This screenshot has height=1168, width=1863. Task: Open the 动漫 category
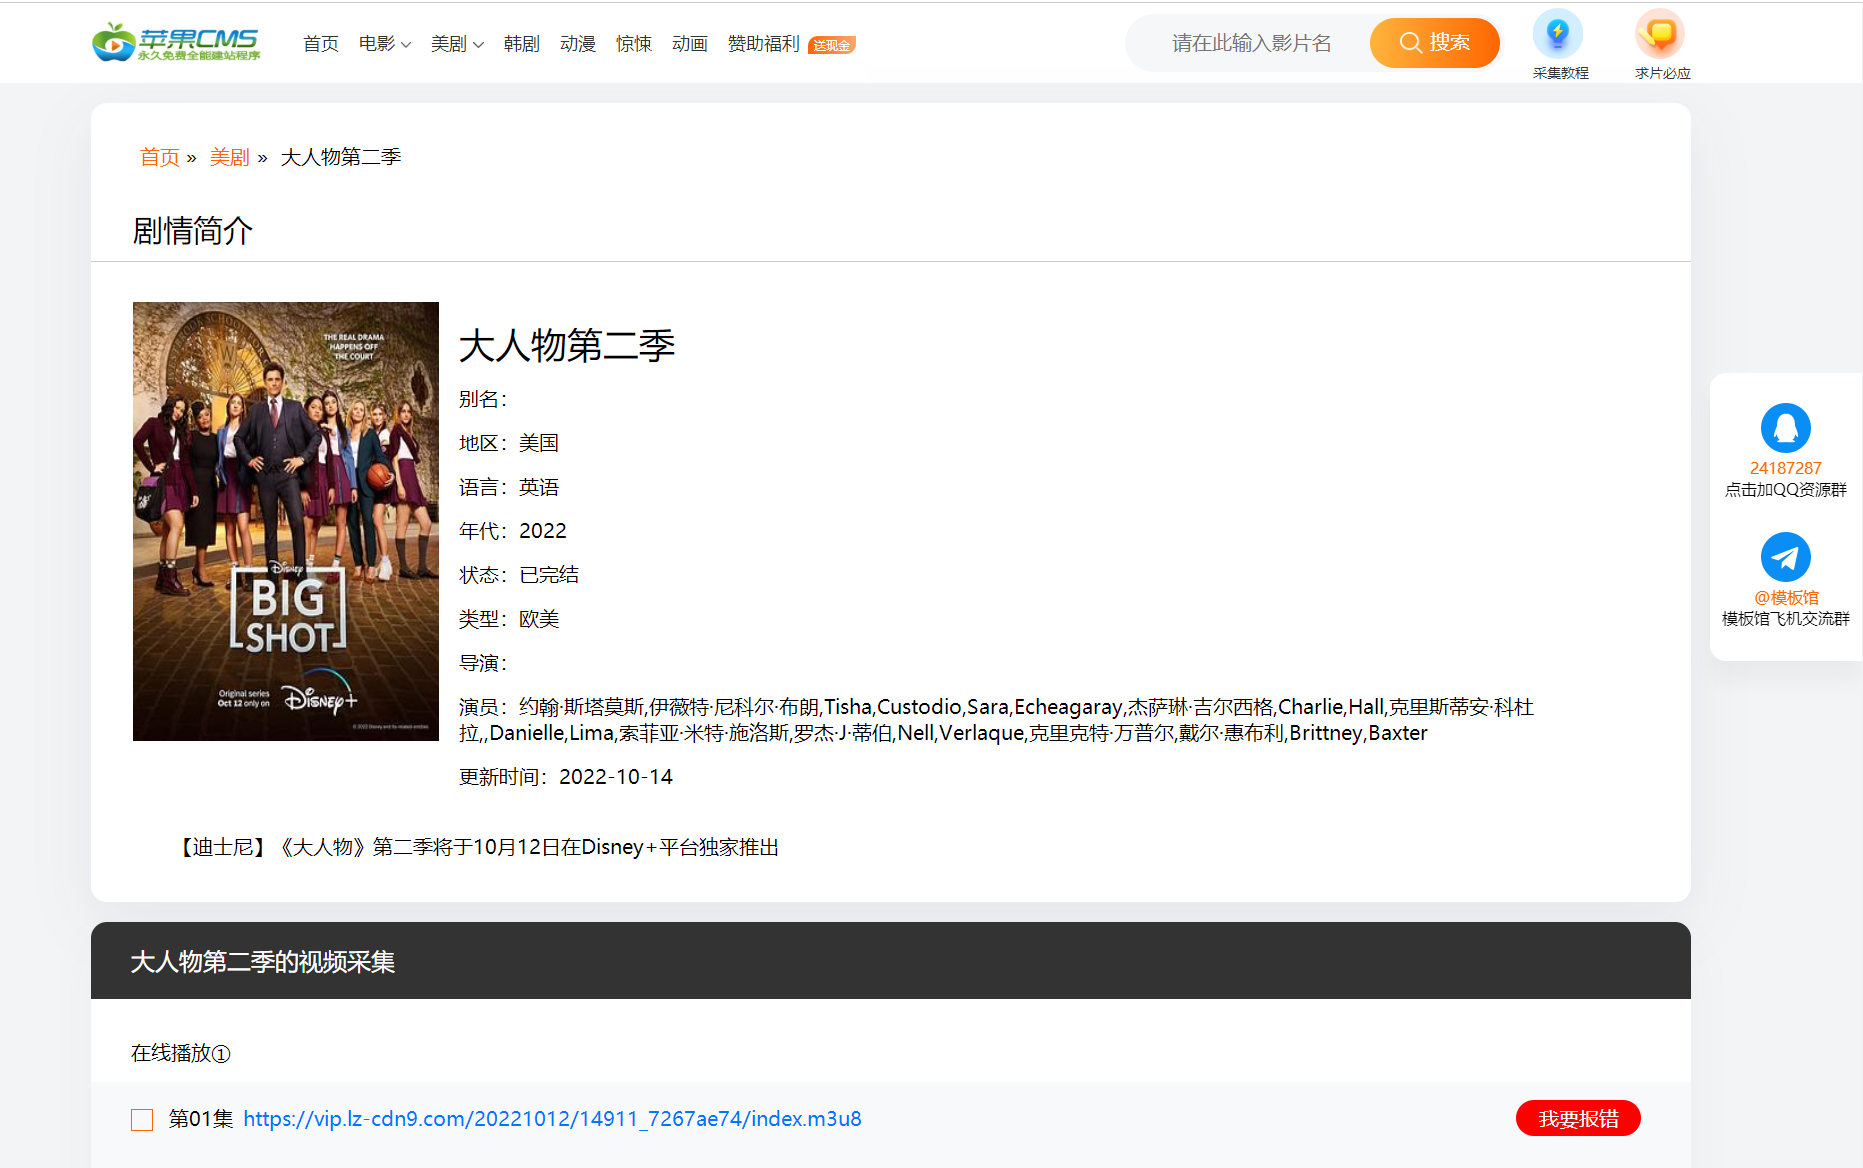click(x=578, y=44)
